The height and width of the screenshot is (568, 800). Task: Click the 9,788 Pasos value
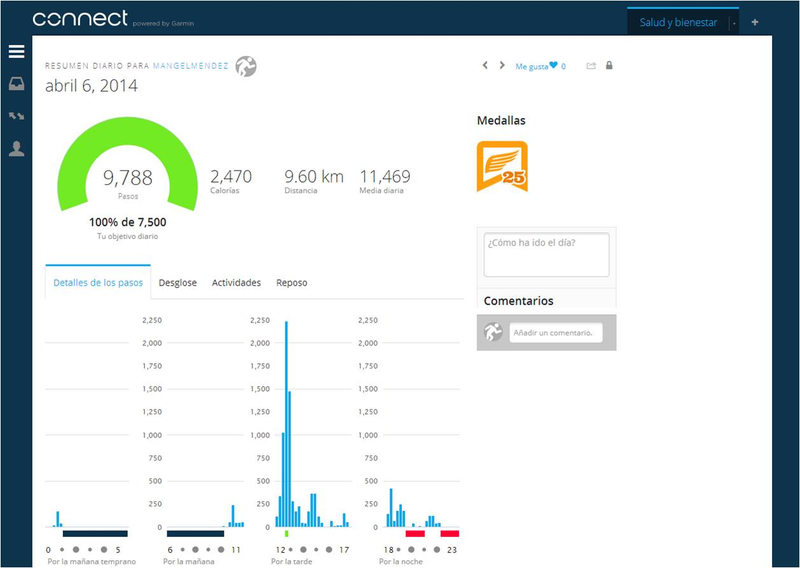128,178
